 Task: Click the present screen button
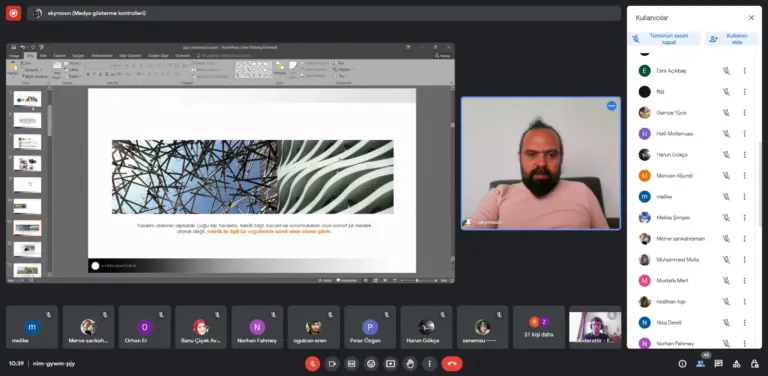pyautogui.click(x=390, y=364)
